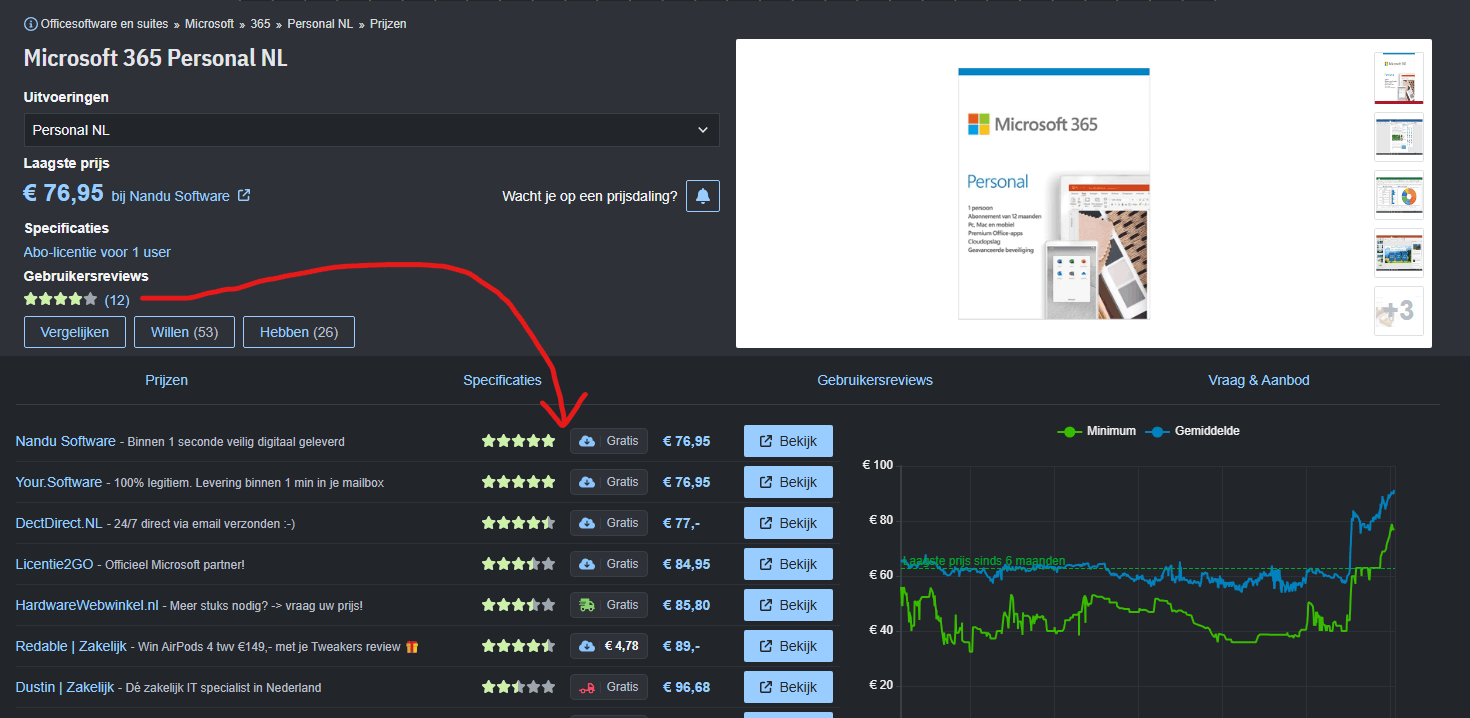Open the Uitvoeringen dropdown showing Personal NL
Viewport: 1470px width, 718px height.
(371, 130)
